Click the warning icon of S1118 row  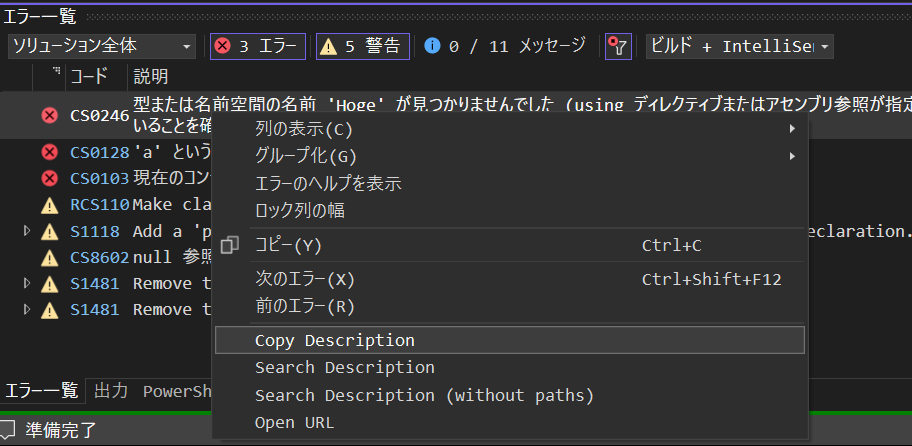point(49,231)
